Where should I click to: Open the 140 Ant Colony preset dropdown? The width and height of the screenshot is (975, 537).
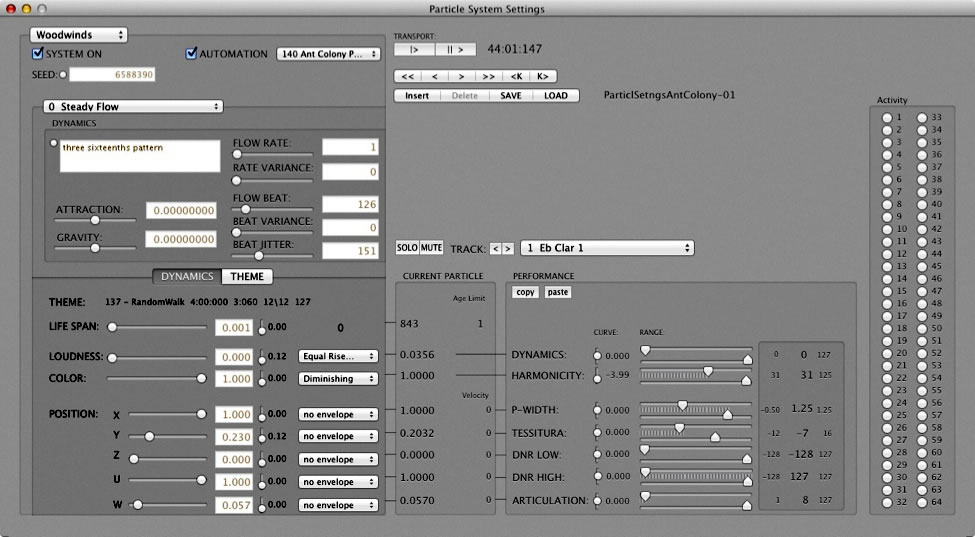click(328, 54)
